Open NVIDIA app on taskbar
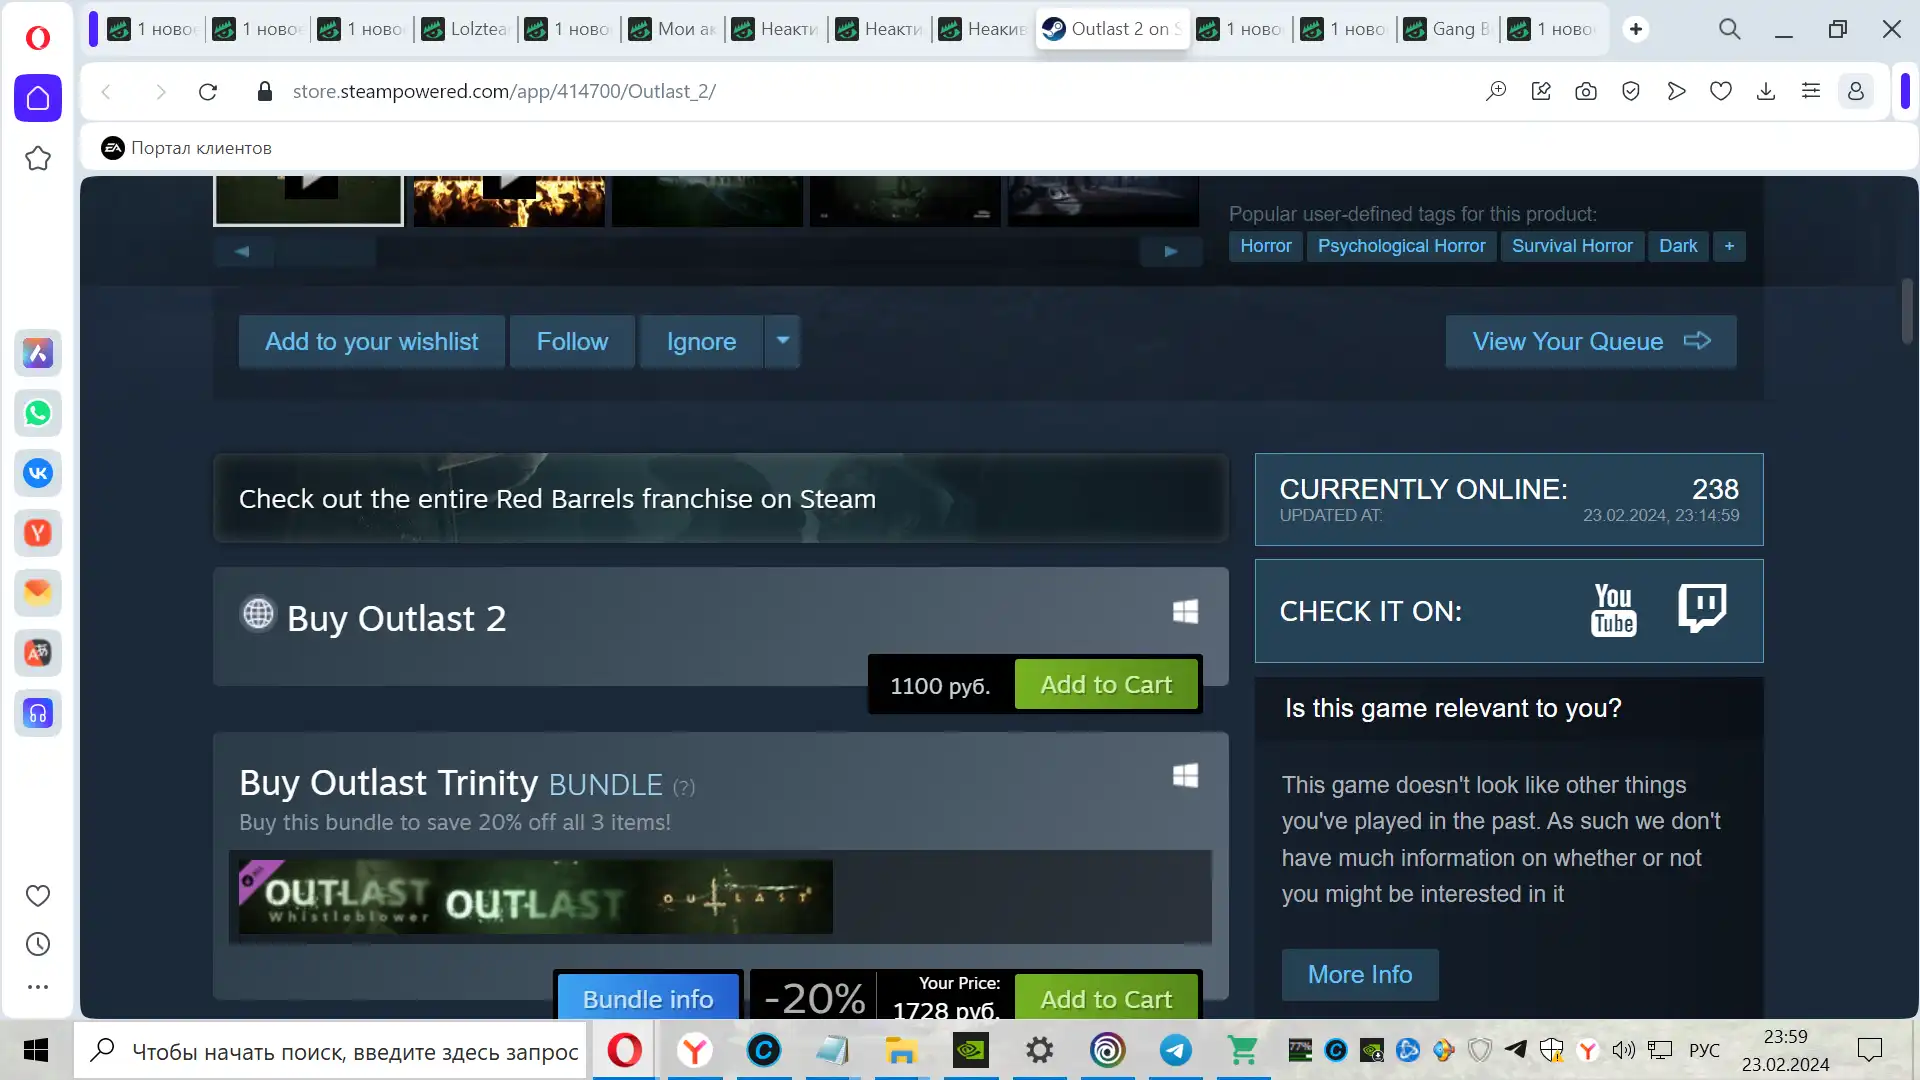 coord(971,1050)
